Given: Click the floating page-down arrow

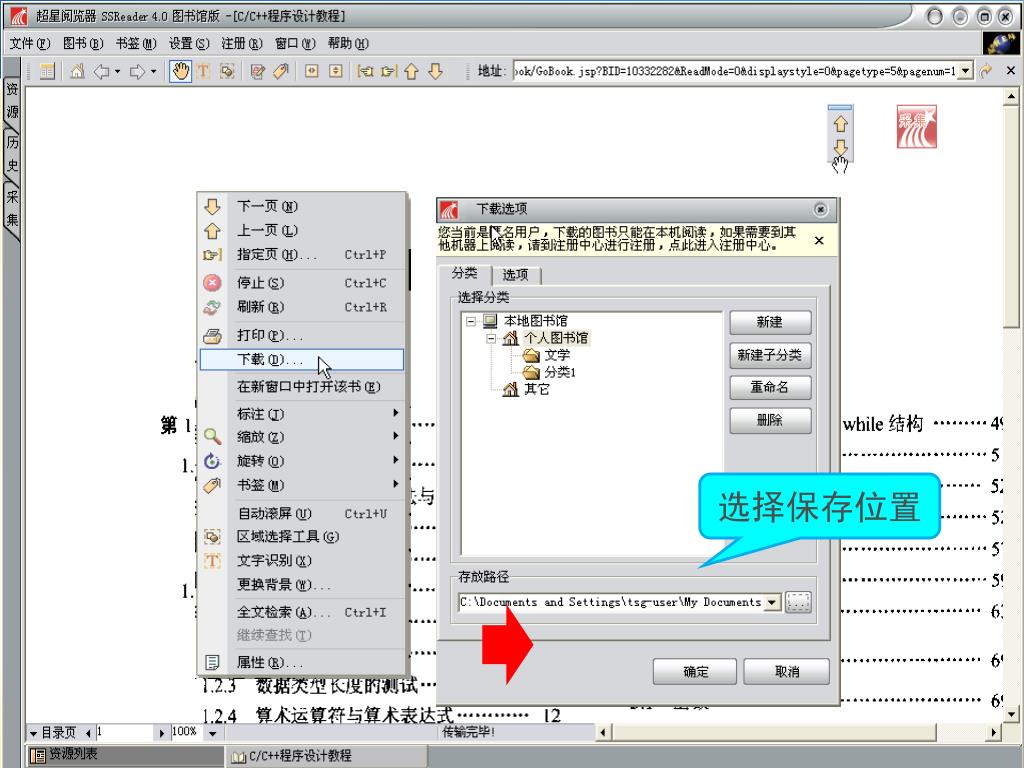Looking at the screenshot, I should pyautogui.click(x=840, y=148).
